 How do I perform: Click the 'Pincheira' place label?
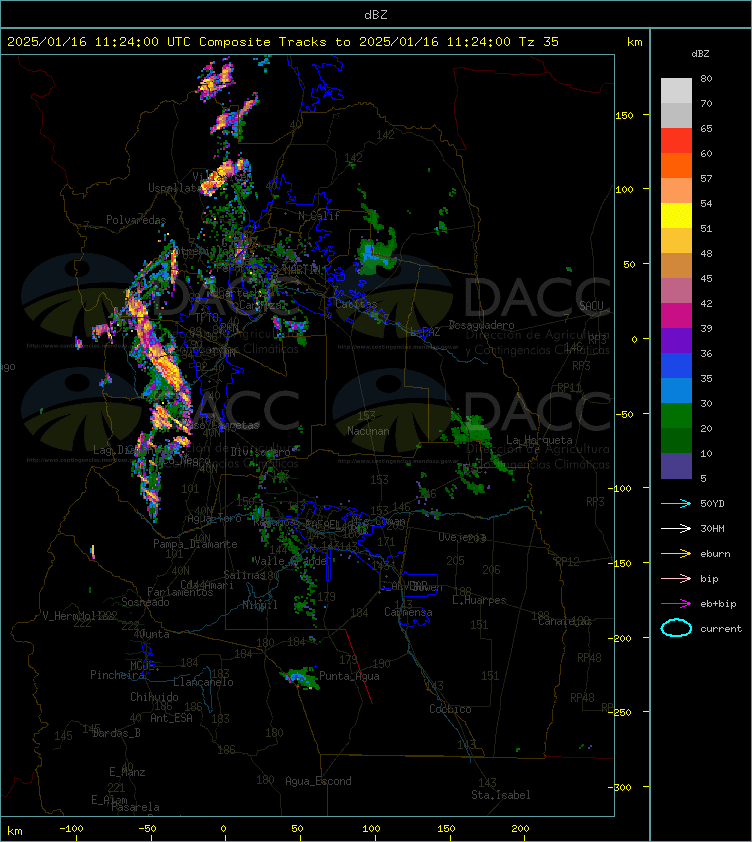[117, 675]
